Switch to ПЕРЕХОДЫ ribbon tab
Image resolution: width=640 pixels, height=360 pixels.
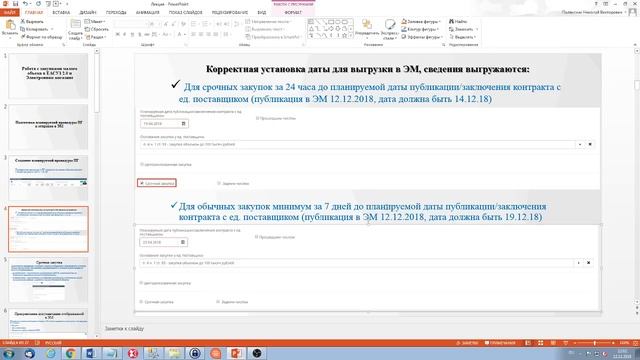tap(116, 12)
